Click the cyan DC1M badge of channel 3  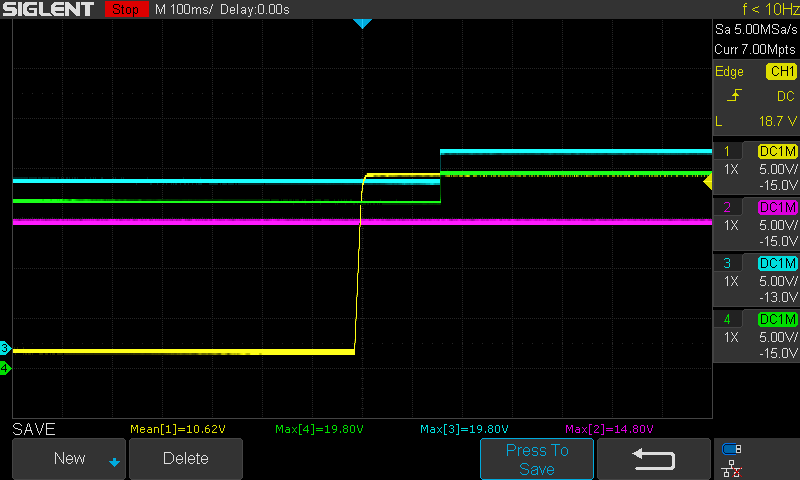(778, 263)
